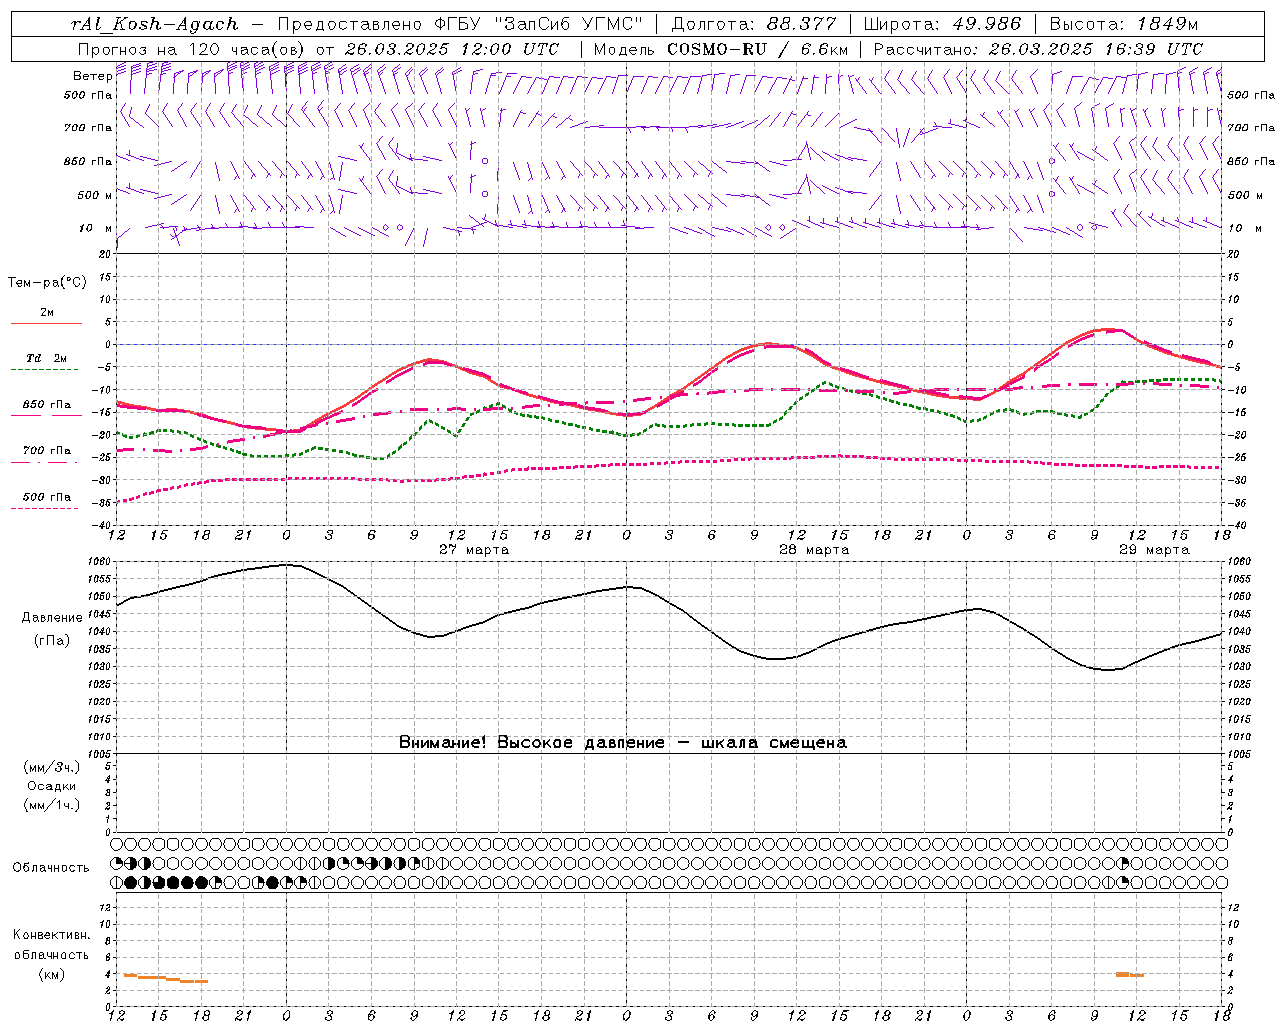Select the model name COSMO-RU / 6.6км
Screen dimensions: 1280x1024
[x=757, y=49]
